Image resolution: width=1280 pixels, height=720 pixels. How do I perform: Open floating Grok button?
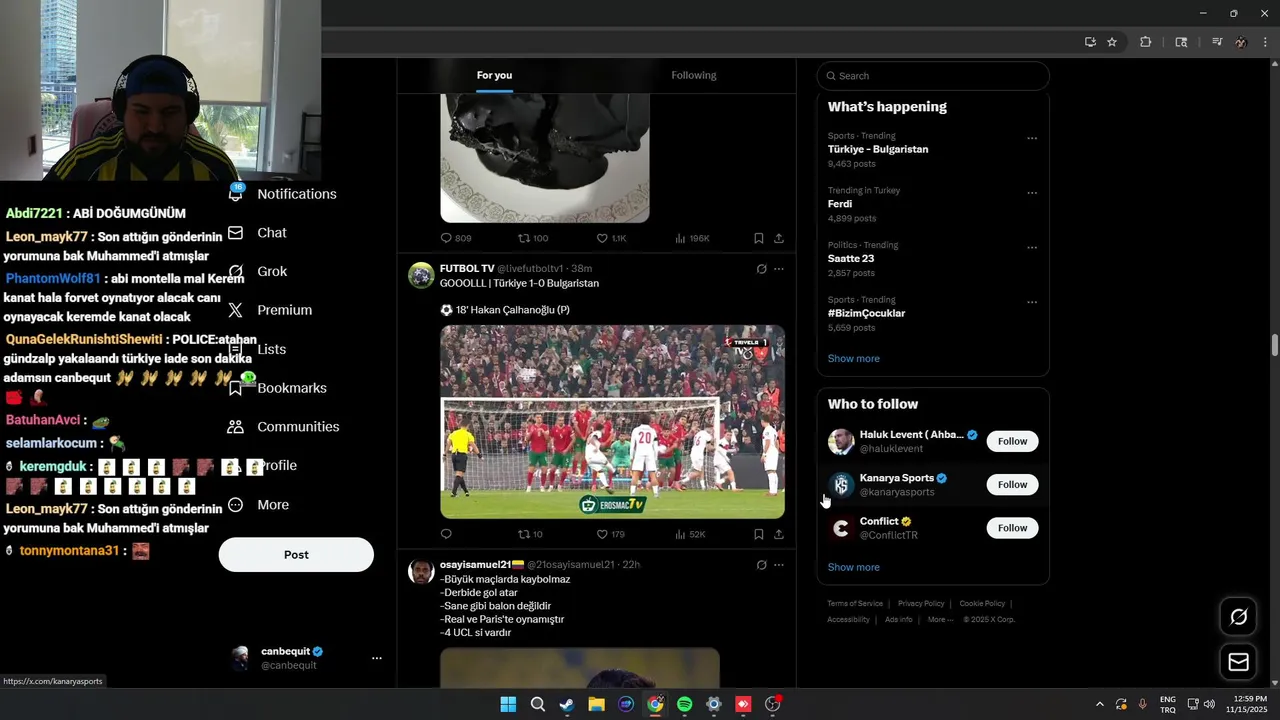[1238, 617]
